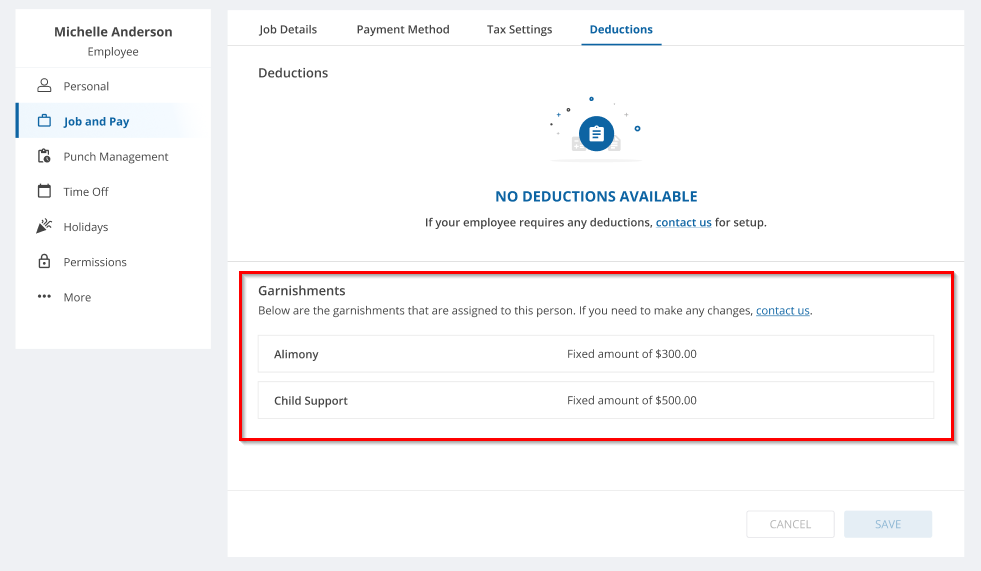Click the Michelle Anderson employee name
The image size is (981, 571).
pos(113,31)
